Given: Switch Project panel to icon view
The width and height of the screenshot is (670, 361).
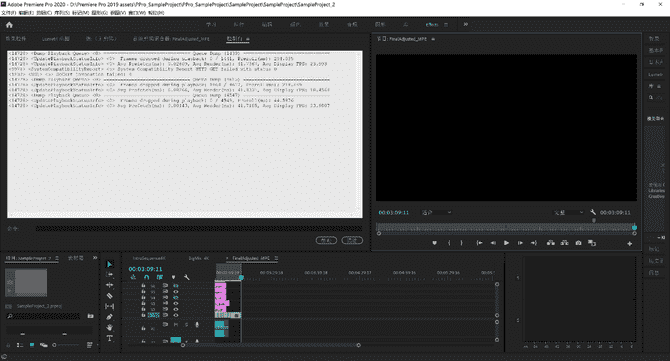Looking at the screenshot, I should point(32,345).
